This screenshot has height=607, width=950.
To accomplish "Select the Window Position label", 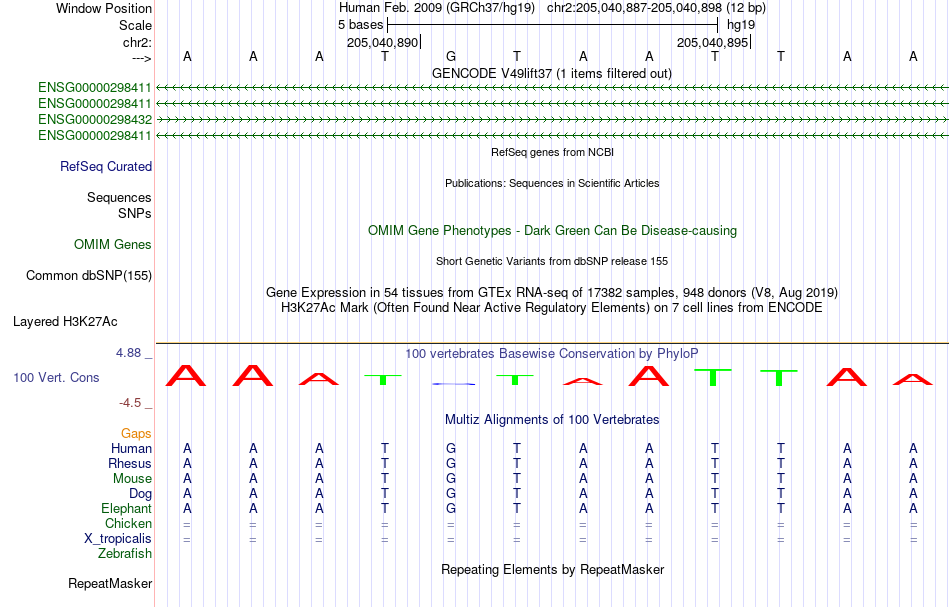I will [104, 8].
